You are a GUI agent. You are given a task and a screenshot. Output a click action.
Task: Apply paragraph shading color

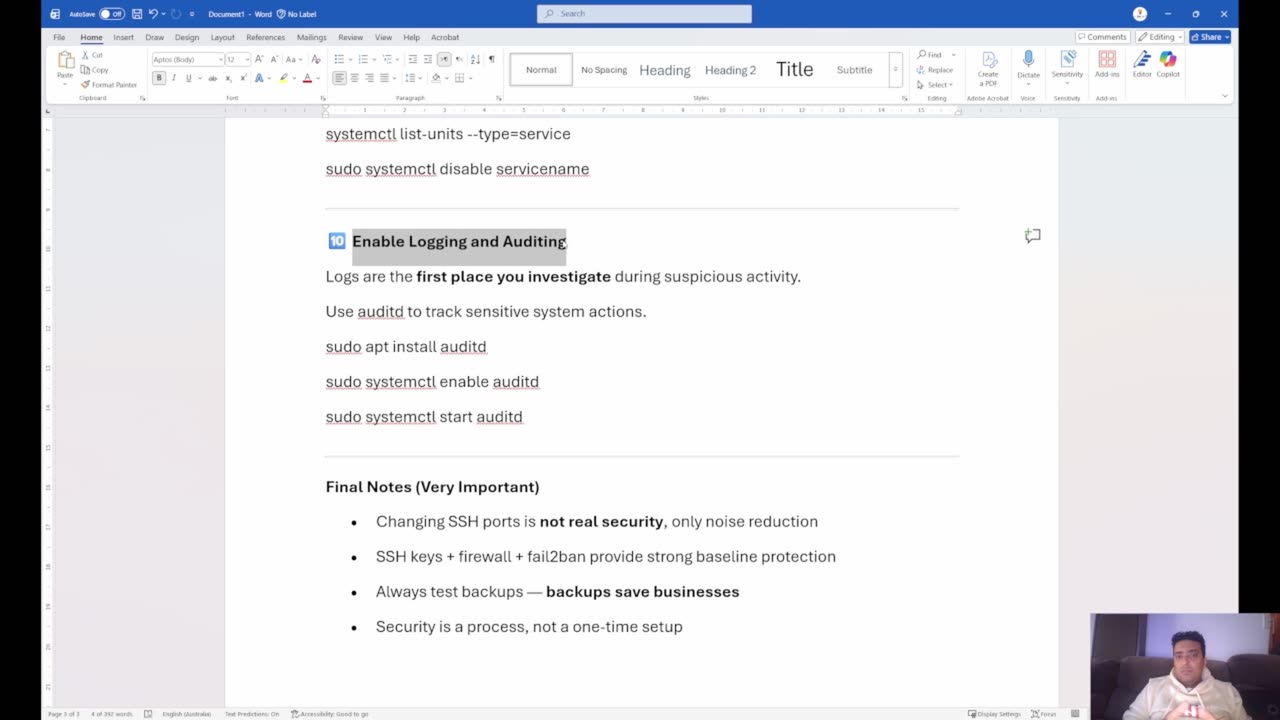click(435, 78)
